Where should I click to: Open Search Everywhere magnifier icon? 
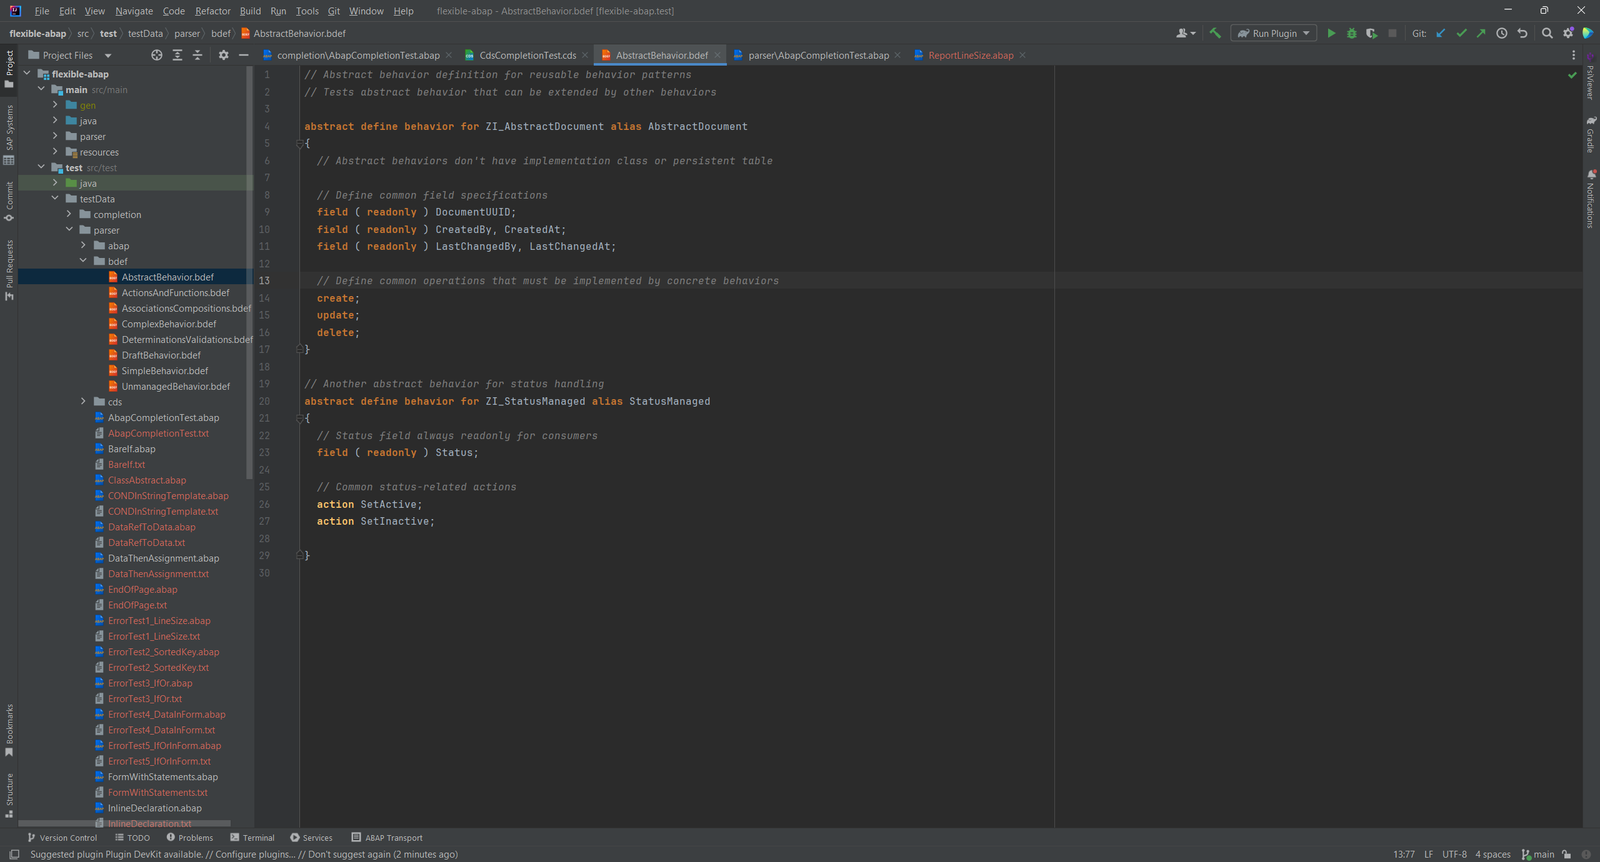click(1547, 33)
